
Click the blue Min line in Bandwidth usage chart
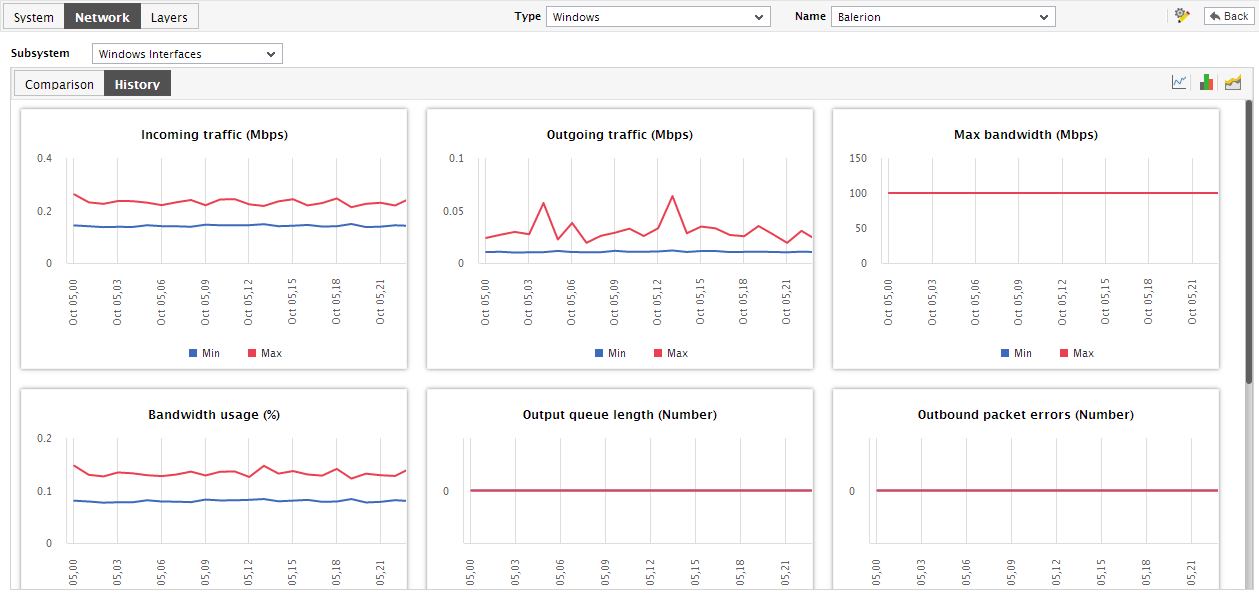click(x=240, y=500)
